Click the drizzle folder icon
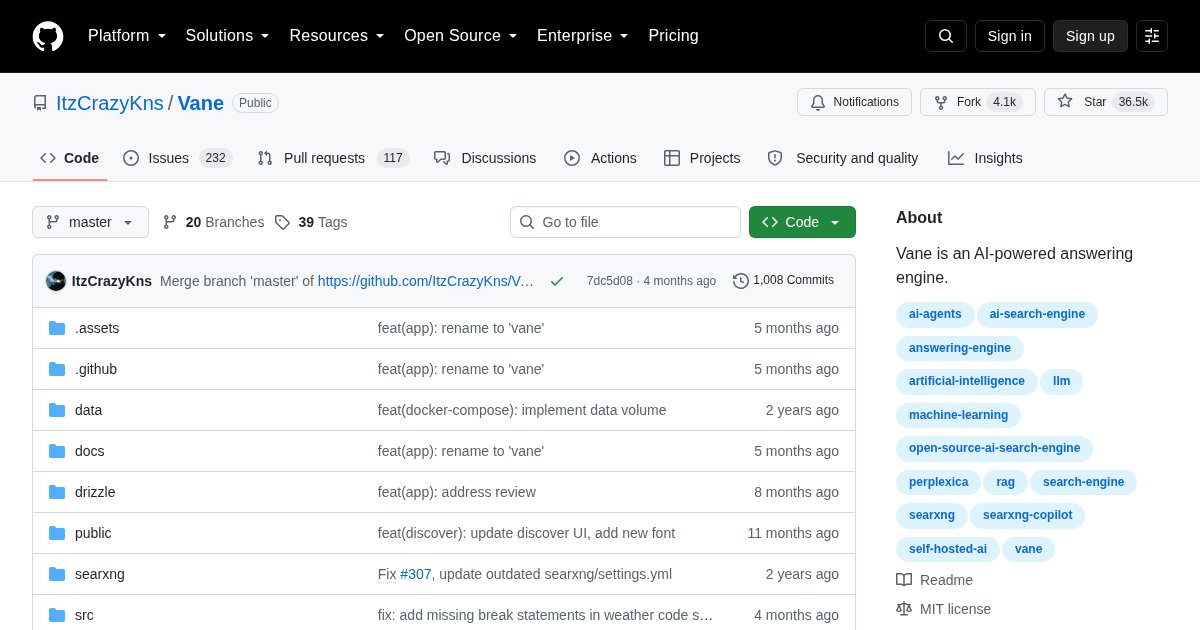The height and width of the screenshot is (630, 1200). [57, 492]
